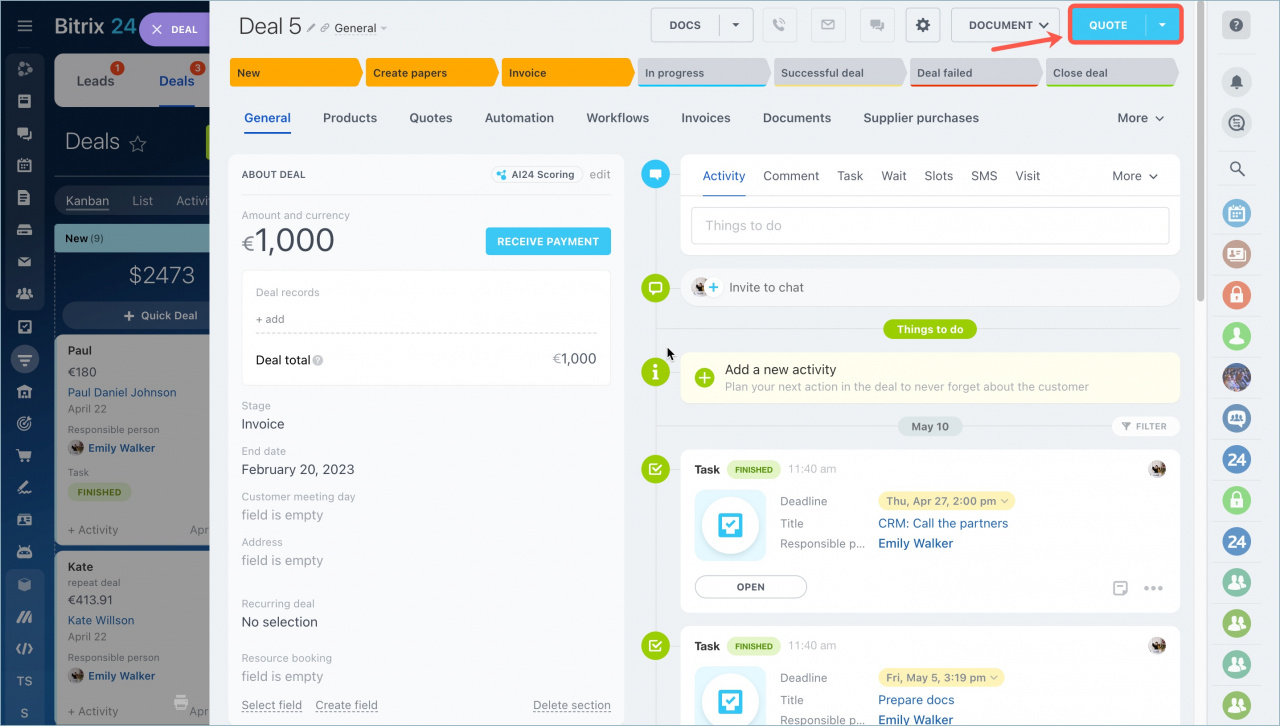Click Select field link
1280x726 pixels.
272,705
